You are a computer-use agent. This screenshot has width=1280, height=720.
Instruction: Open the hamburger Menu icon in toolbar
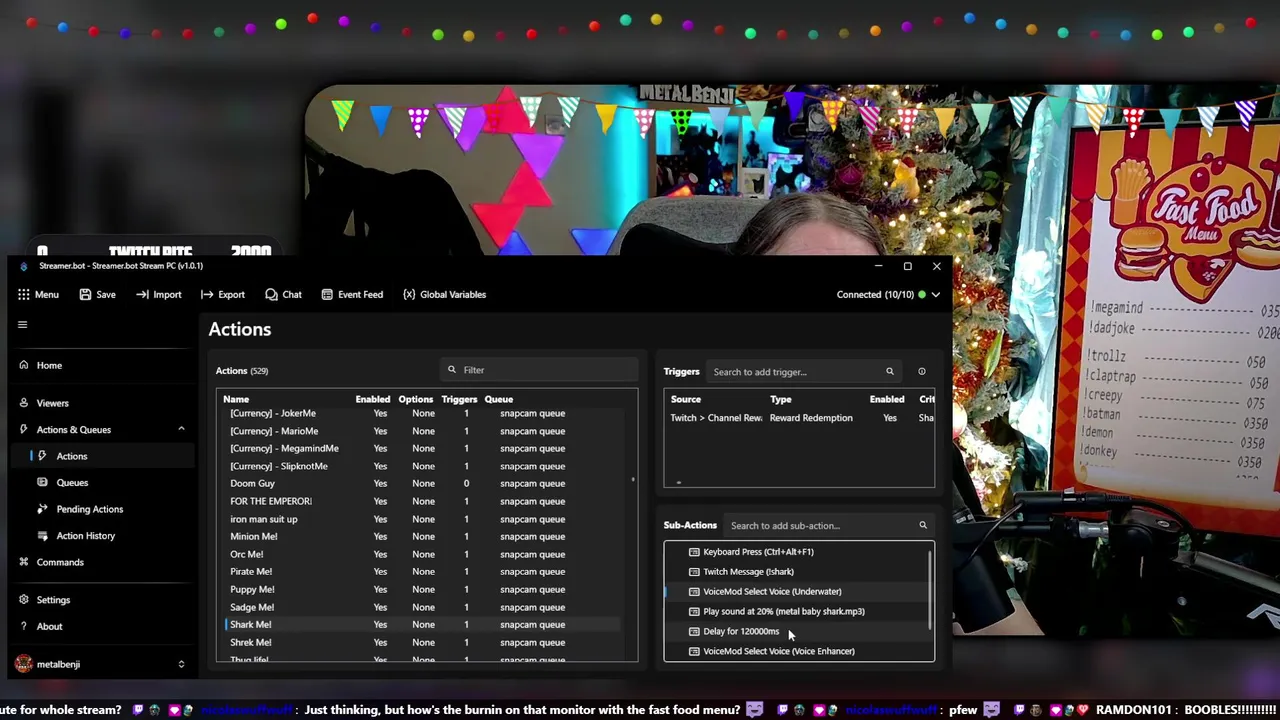point(23,294)
